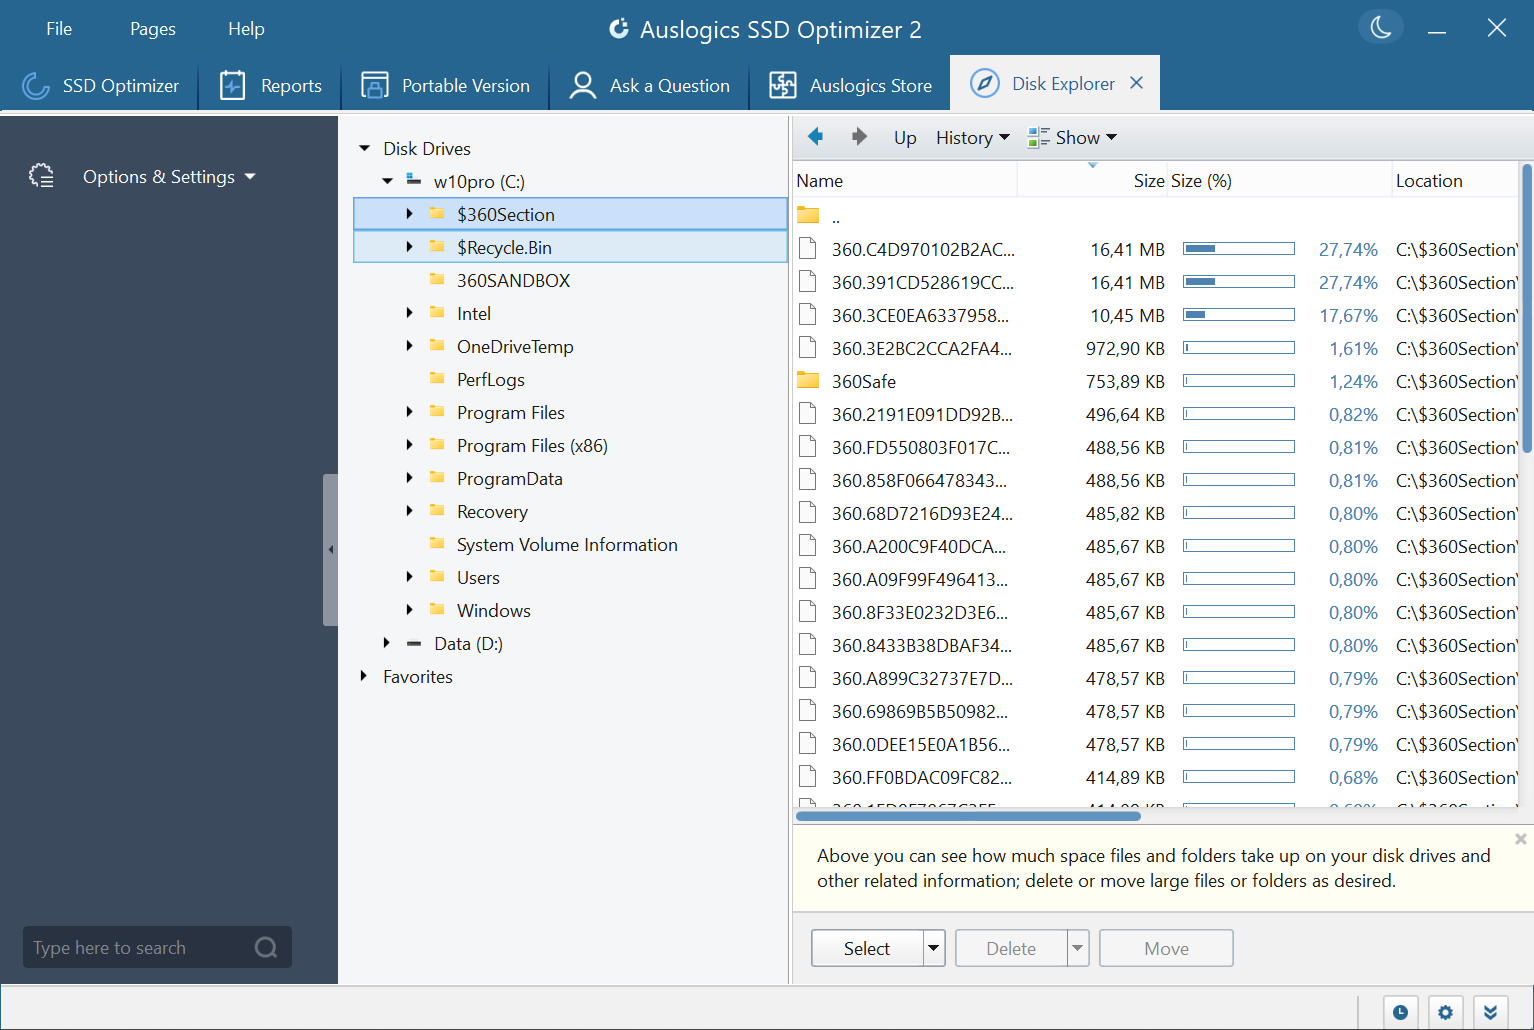The width and height of the screenshot is (1534, 1030).
Task: Click the back navigation arrow
Action: tap(815, 136)
